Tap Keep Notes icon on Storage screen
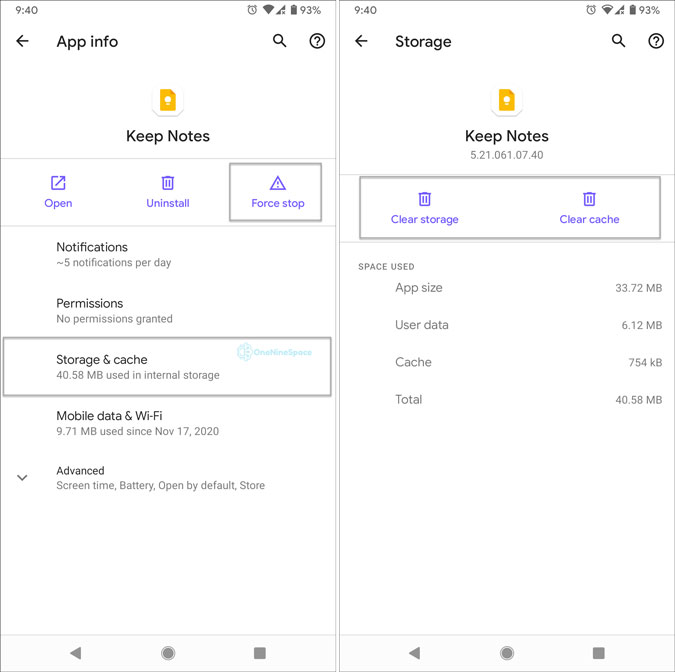This screenshot has width=675, height=672. tap(507, 101)
